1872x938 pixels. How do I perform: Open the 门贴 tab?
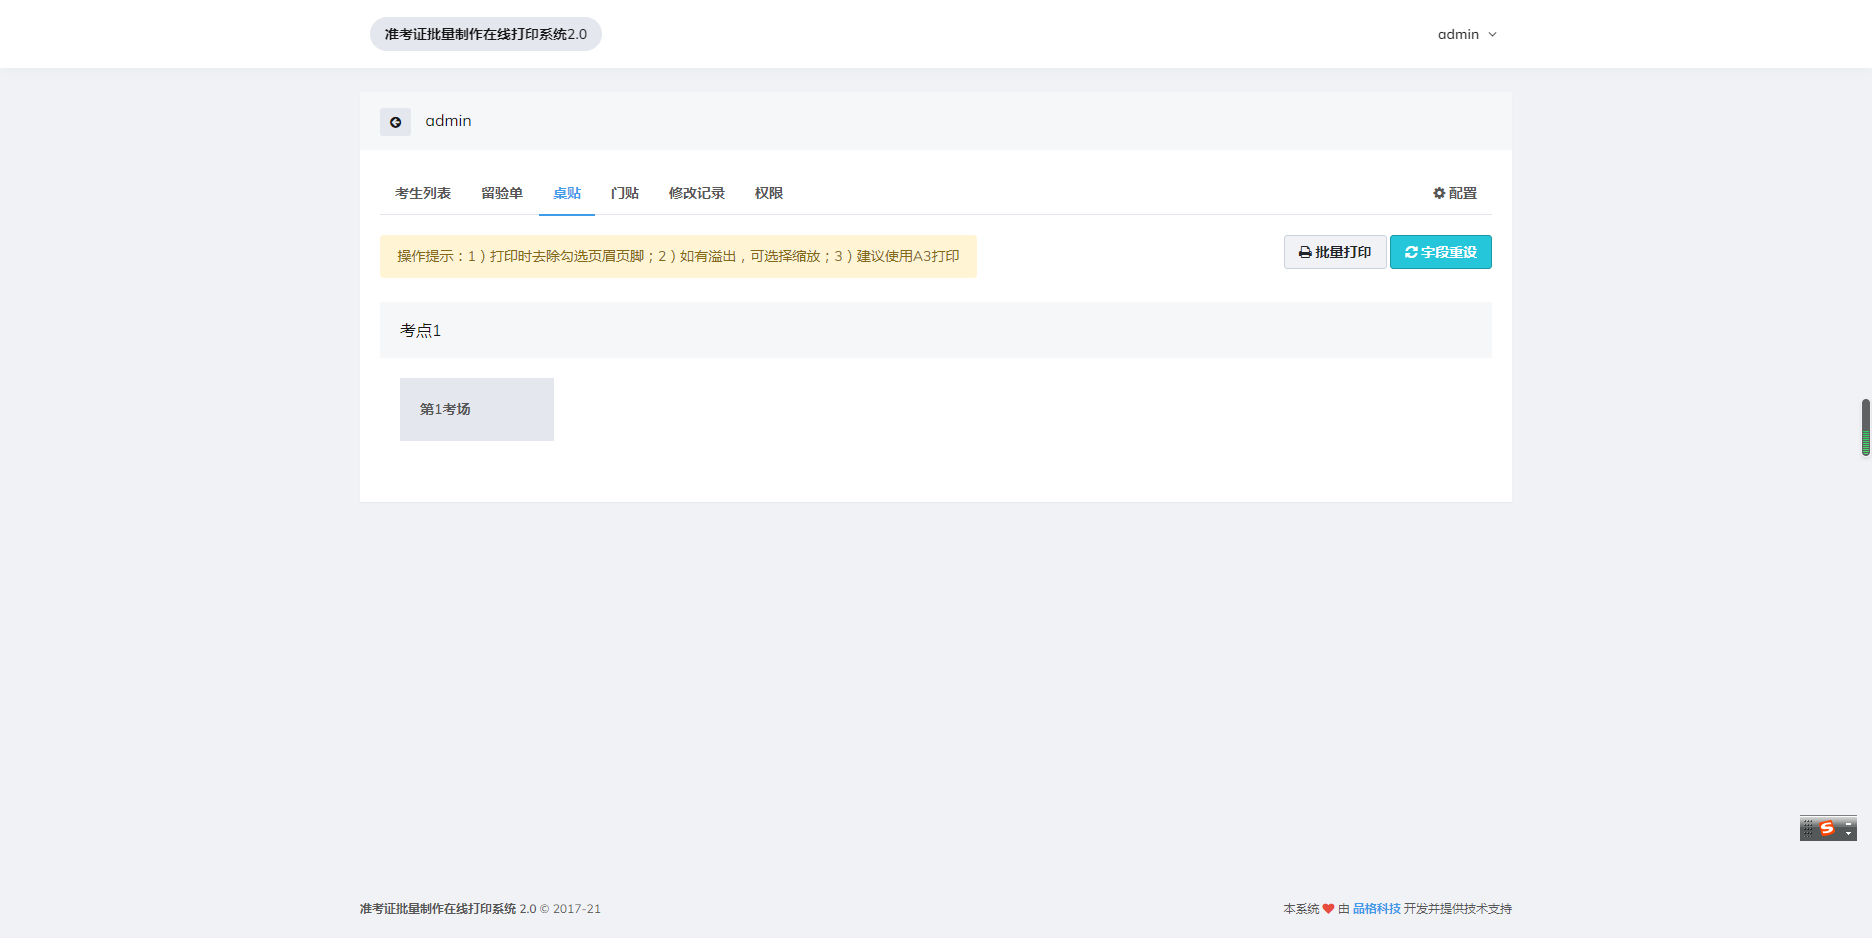point(625,193)
